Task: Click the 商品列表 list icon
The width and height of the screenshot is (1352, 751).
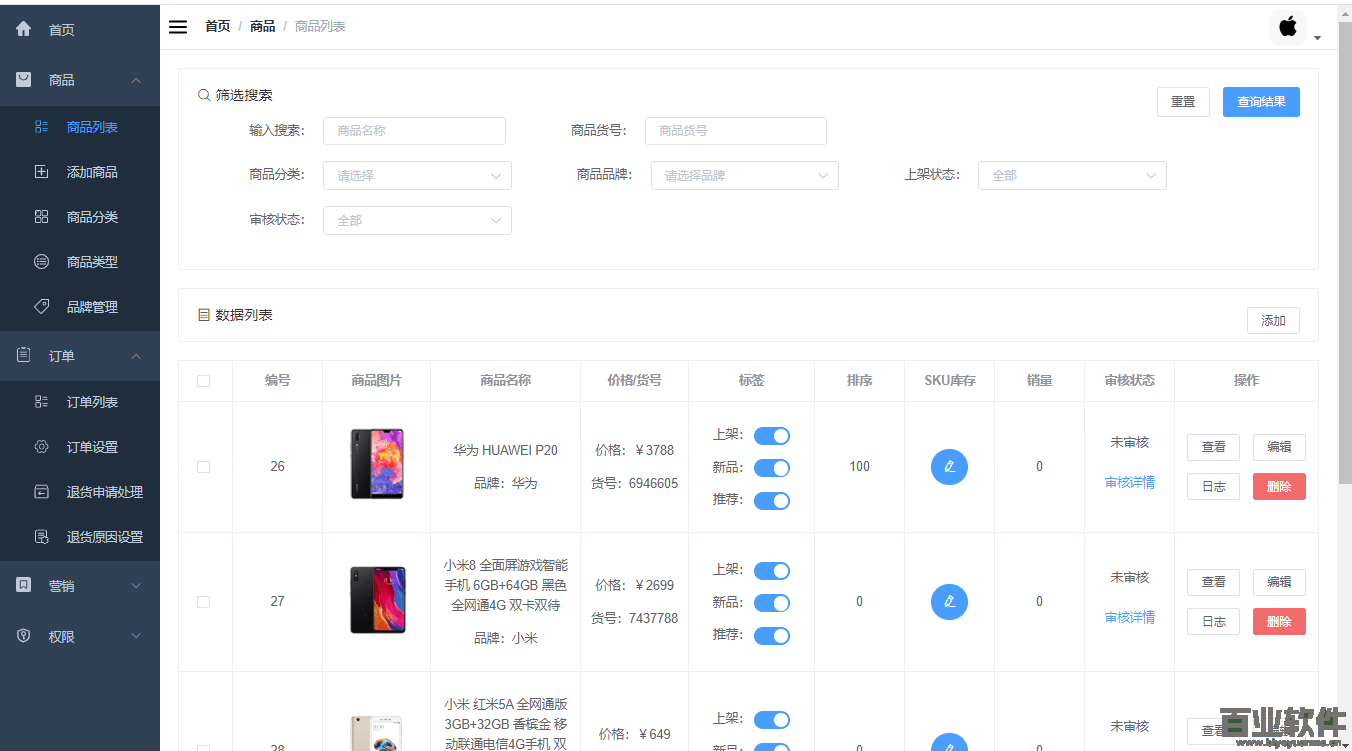Action: pyautogui.click(x=41, y=127)
